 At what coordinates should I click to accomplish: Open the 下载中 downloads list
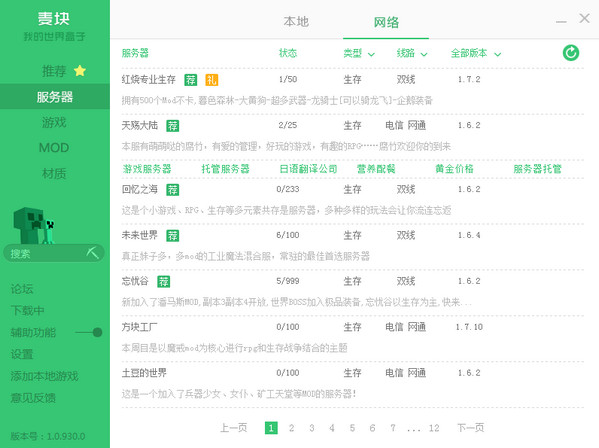[28, 311]
